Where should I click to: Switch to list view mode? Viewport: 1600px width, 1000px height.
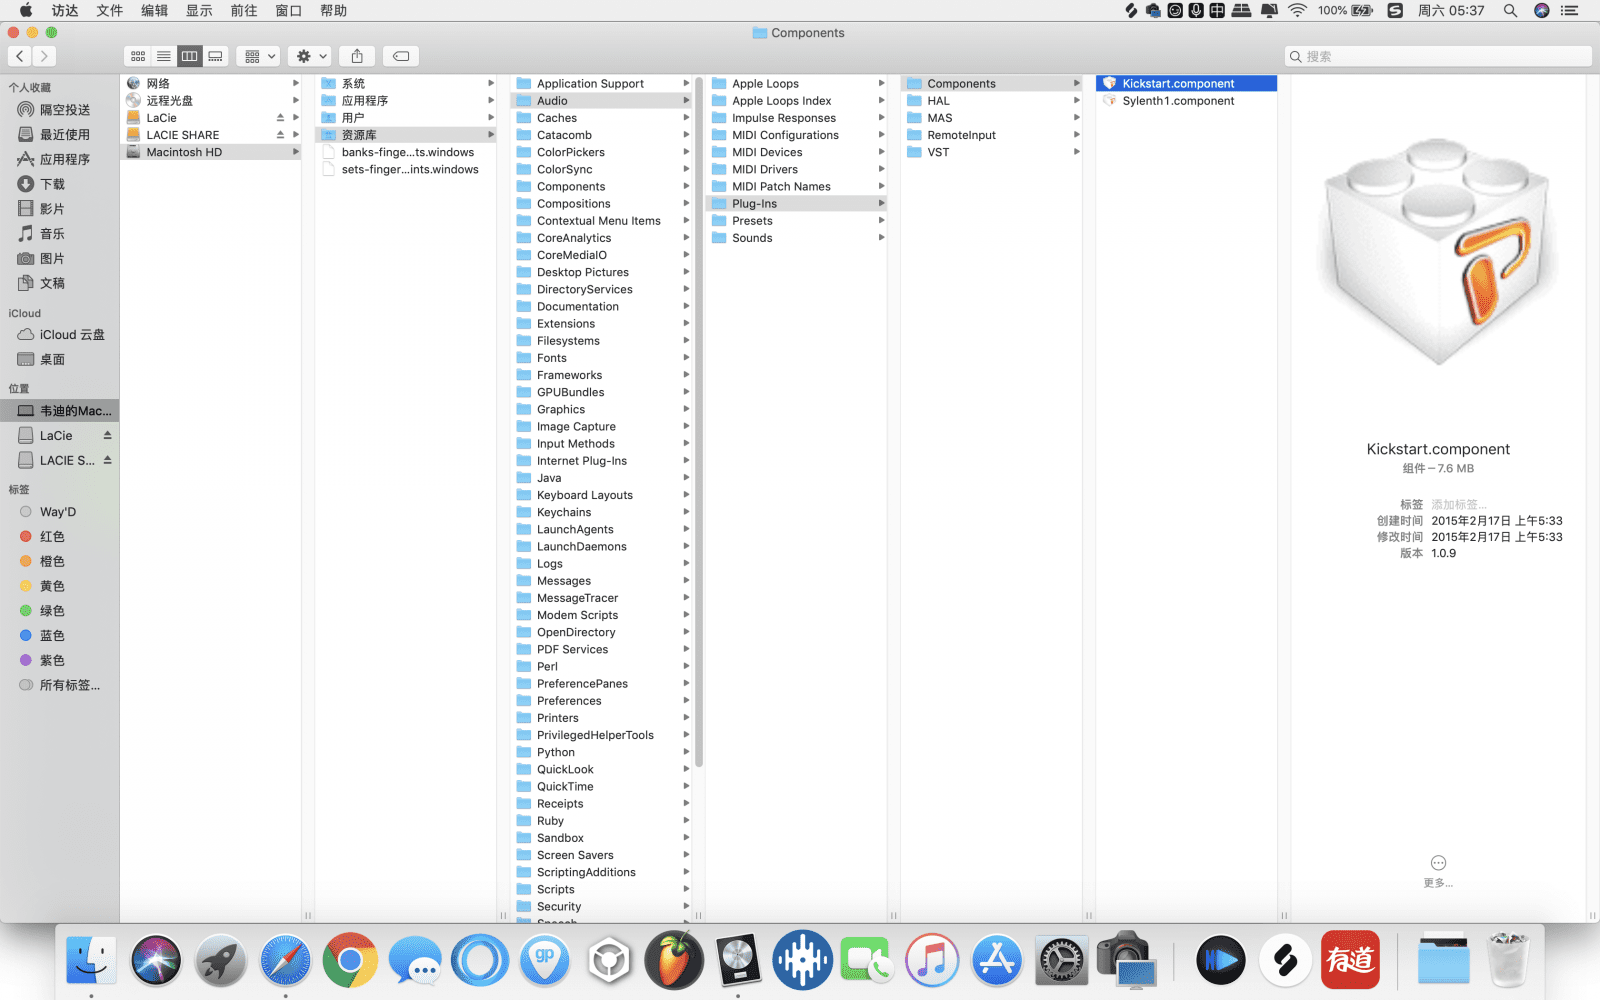click(x=164, y=56)
